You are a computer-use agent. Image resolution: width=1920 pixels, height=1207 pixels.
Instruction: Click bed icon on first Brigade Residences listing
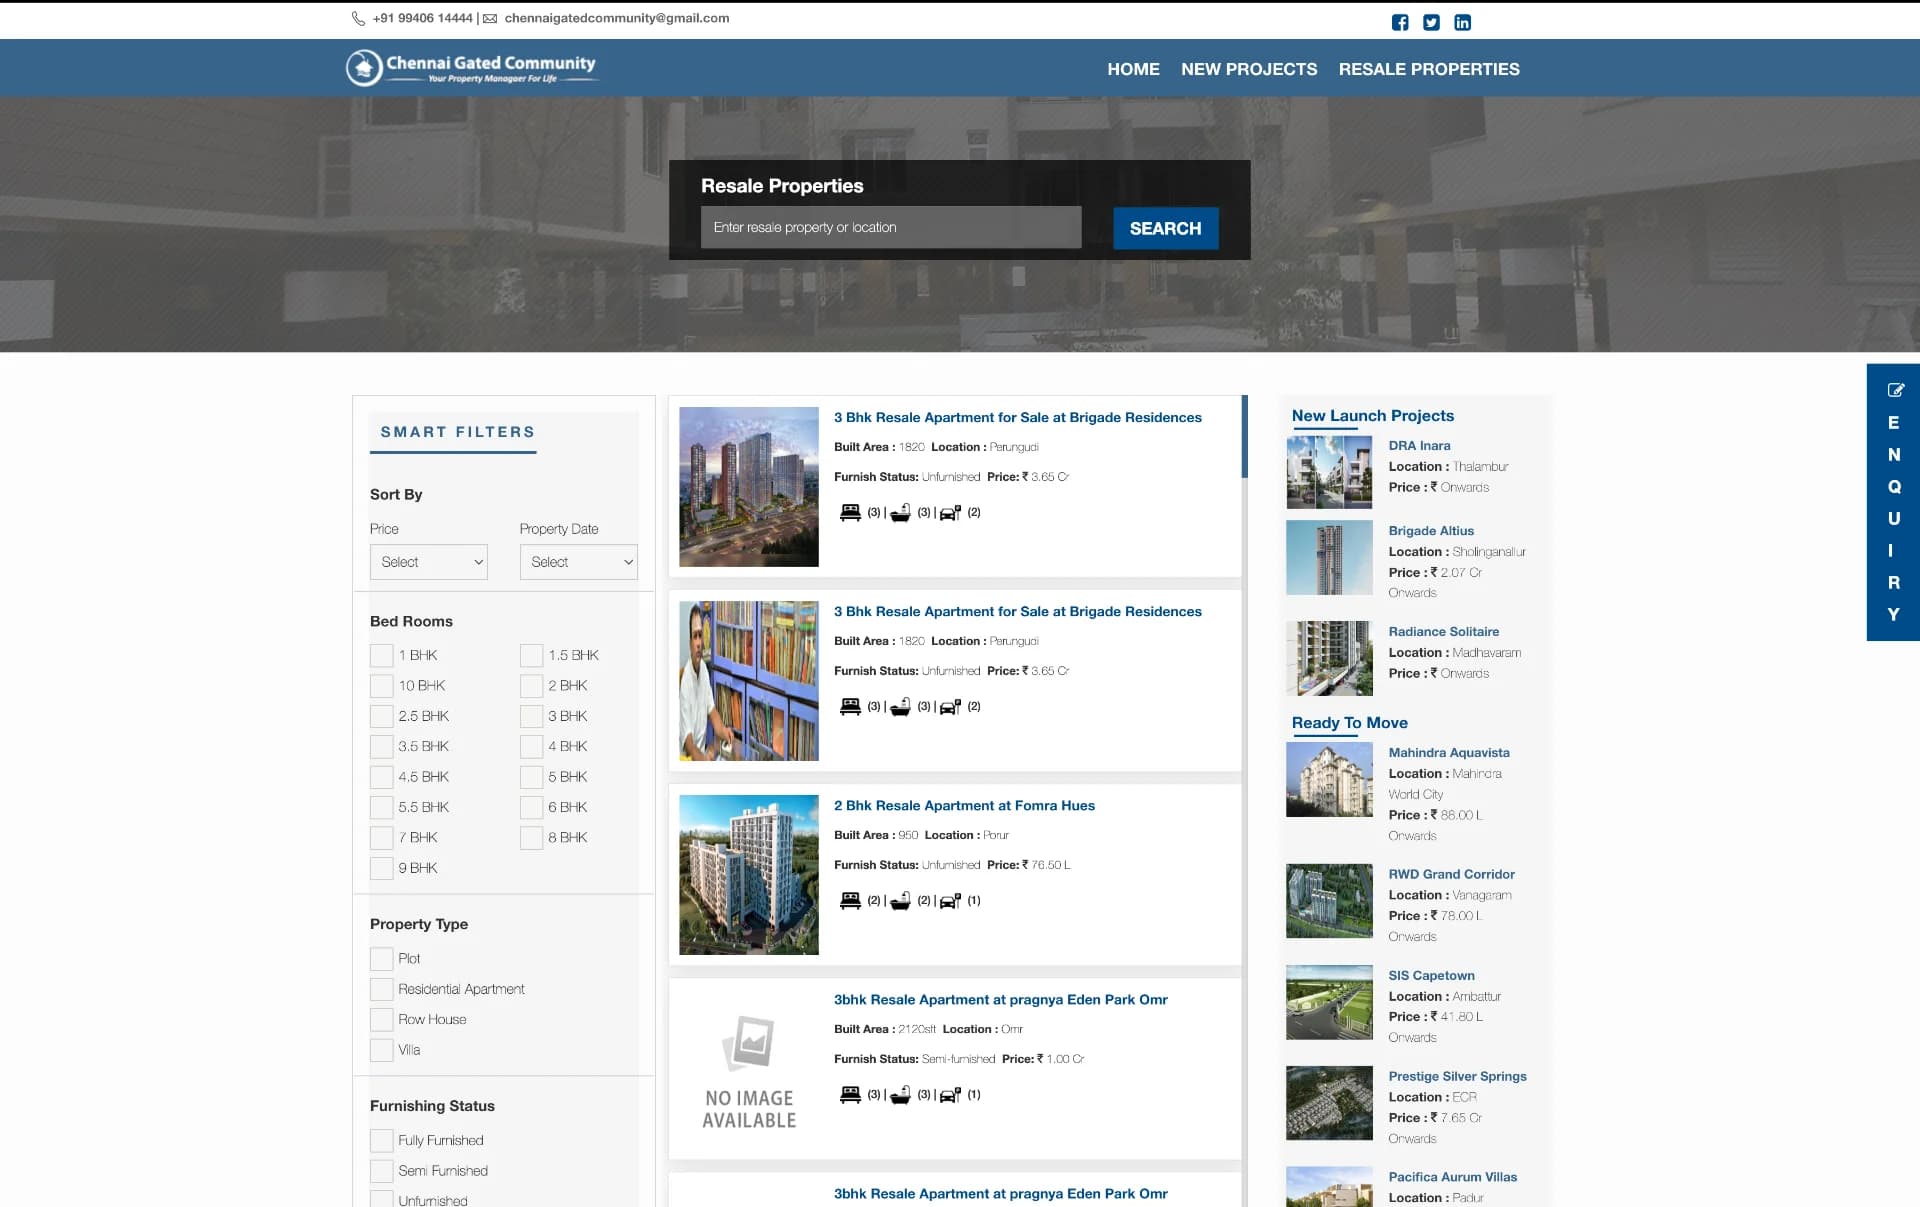coord(850,512)
